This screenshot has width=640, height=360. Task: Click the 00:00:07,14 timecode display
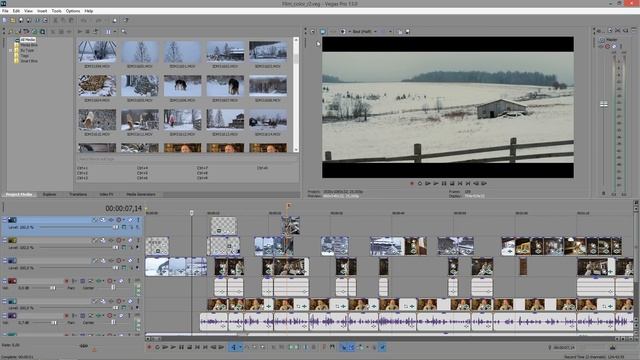124,209
